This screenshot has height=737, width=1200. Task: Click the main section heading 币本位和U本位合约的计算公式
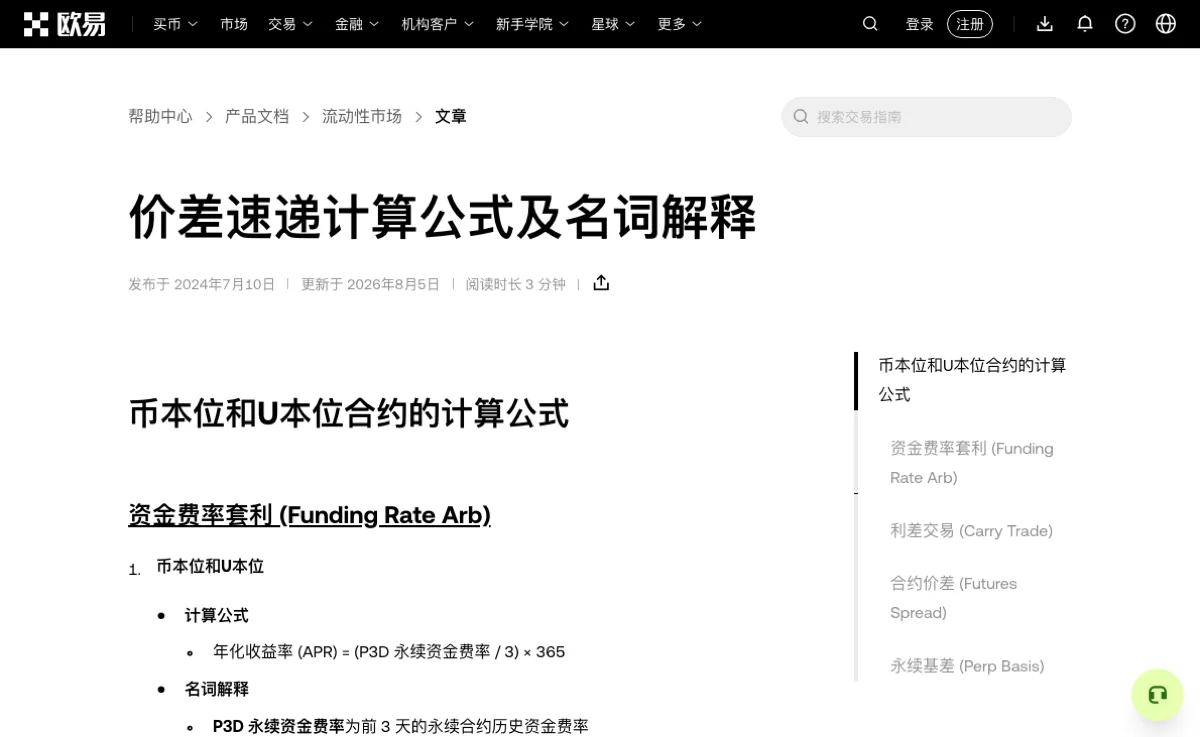[x=349, y=413]
